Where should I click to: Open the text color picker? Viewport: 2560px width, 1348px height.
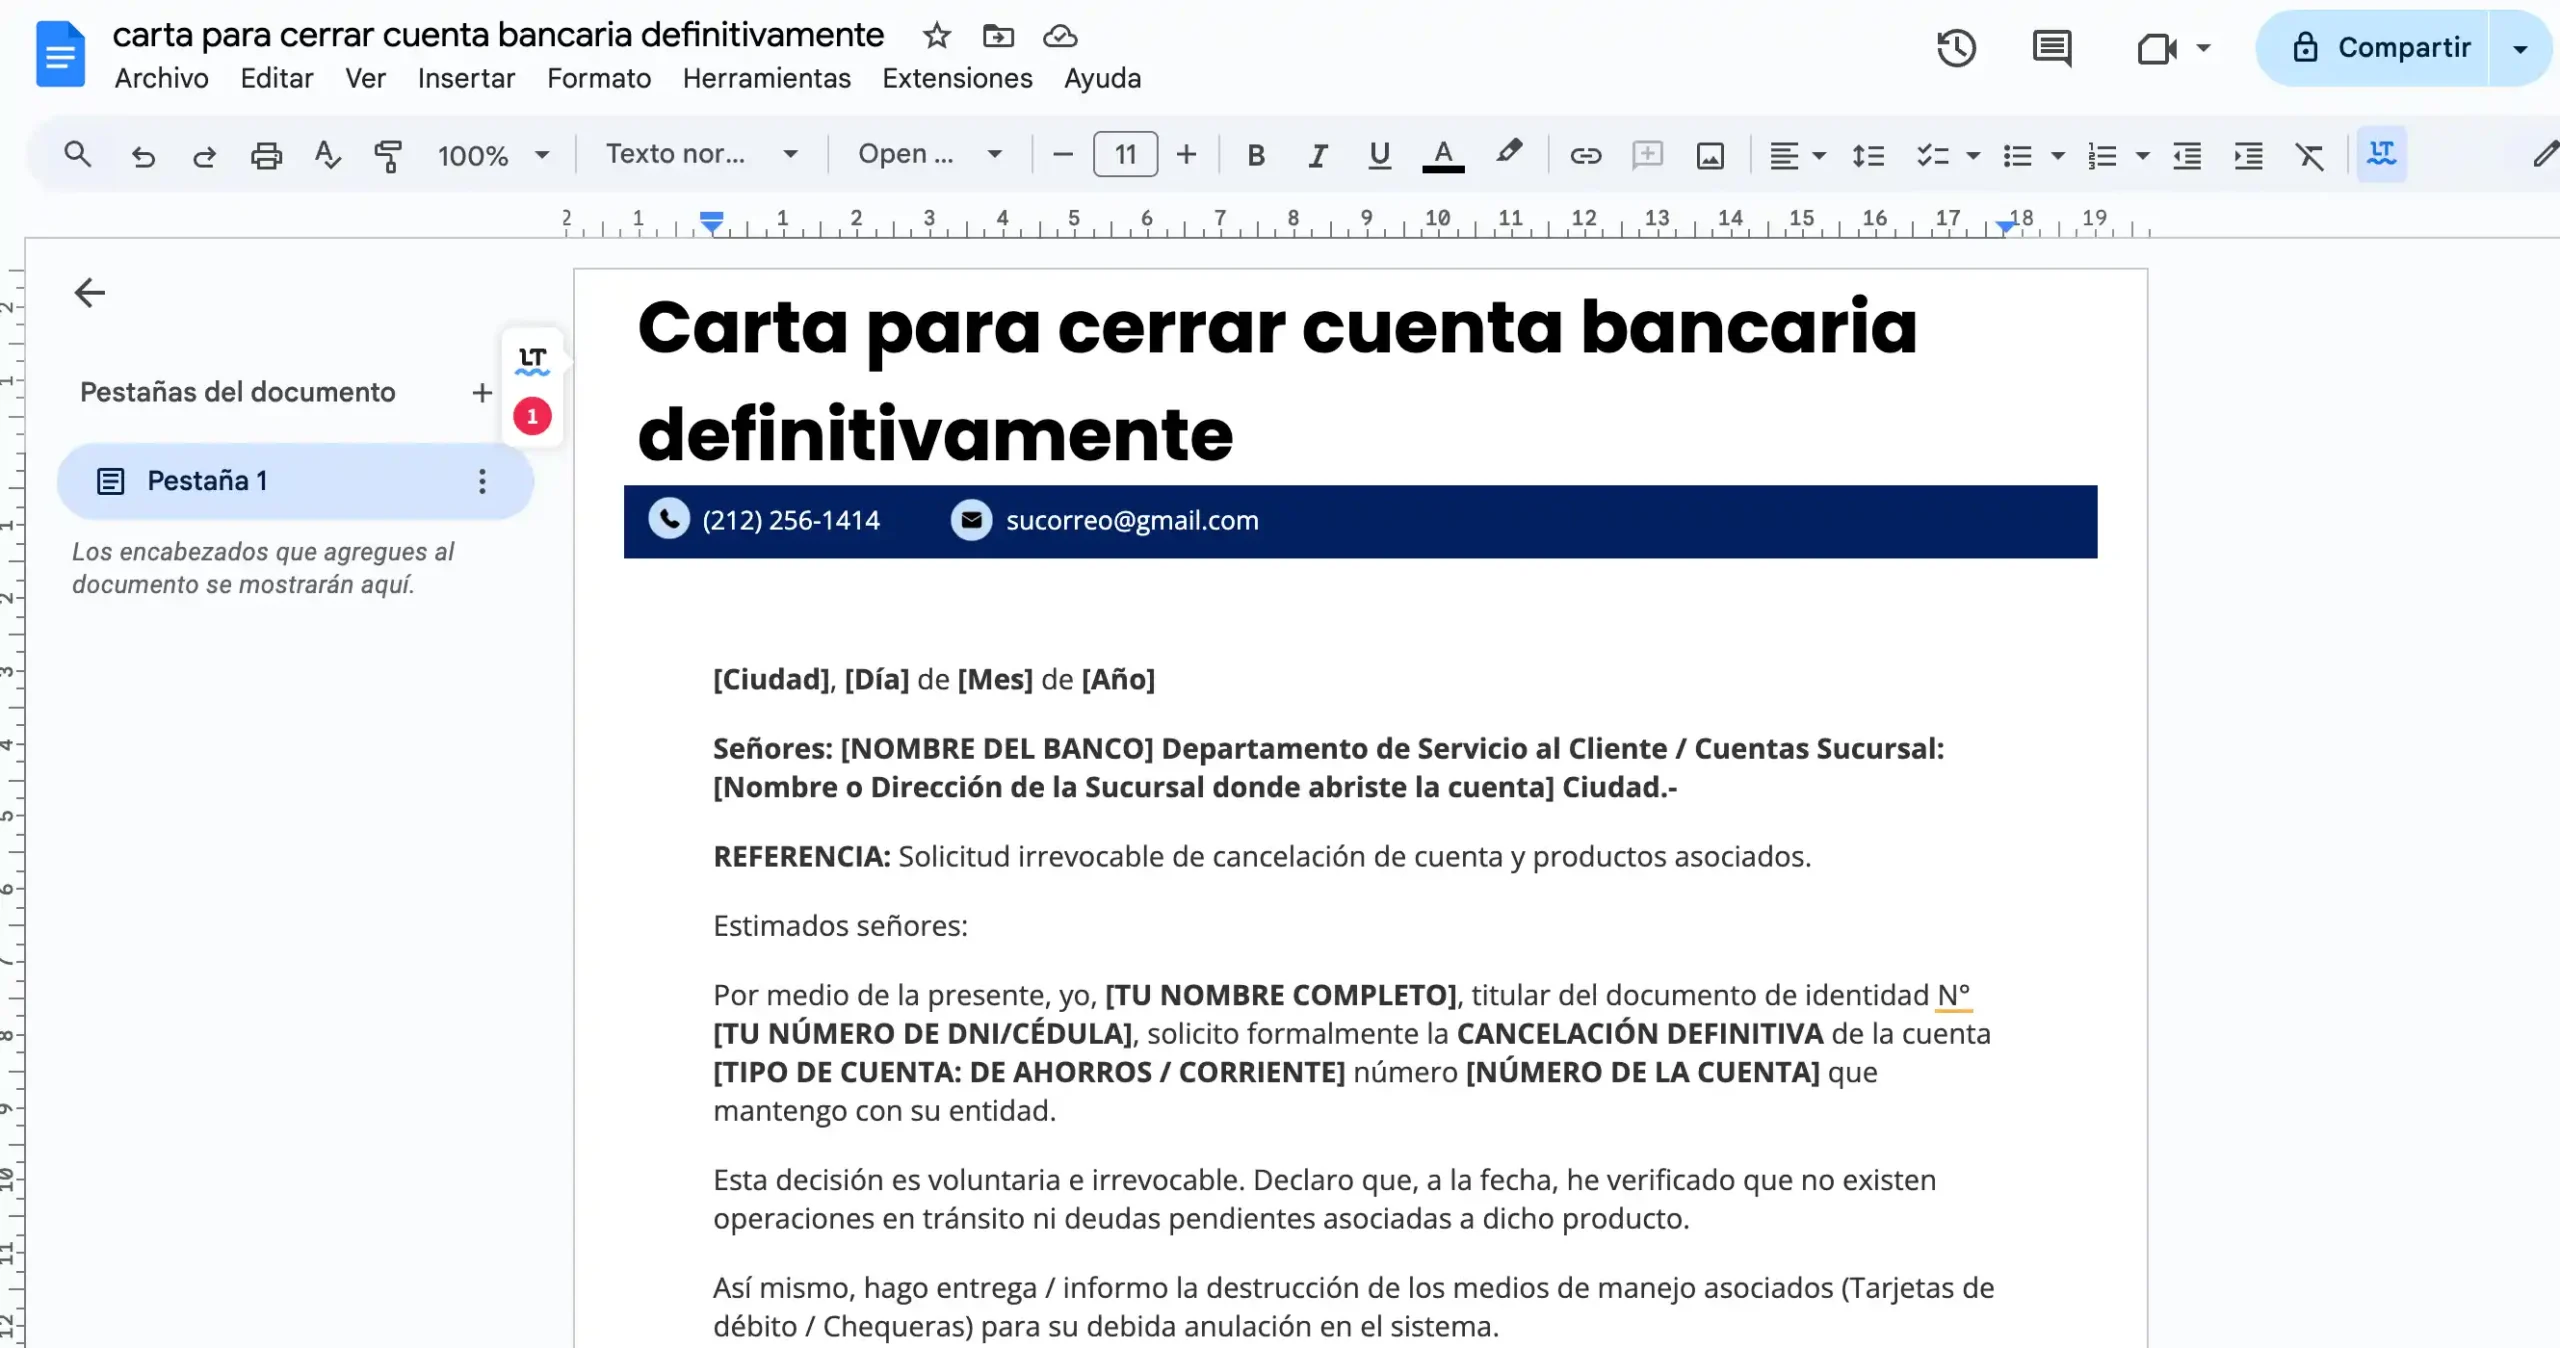pos(1441,155)
